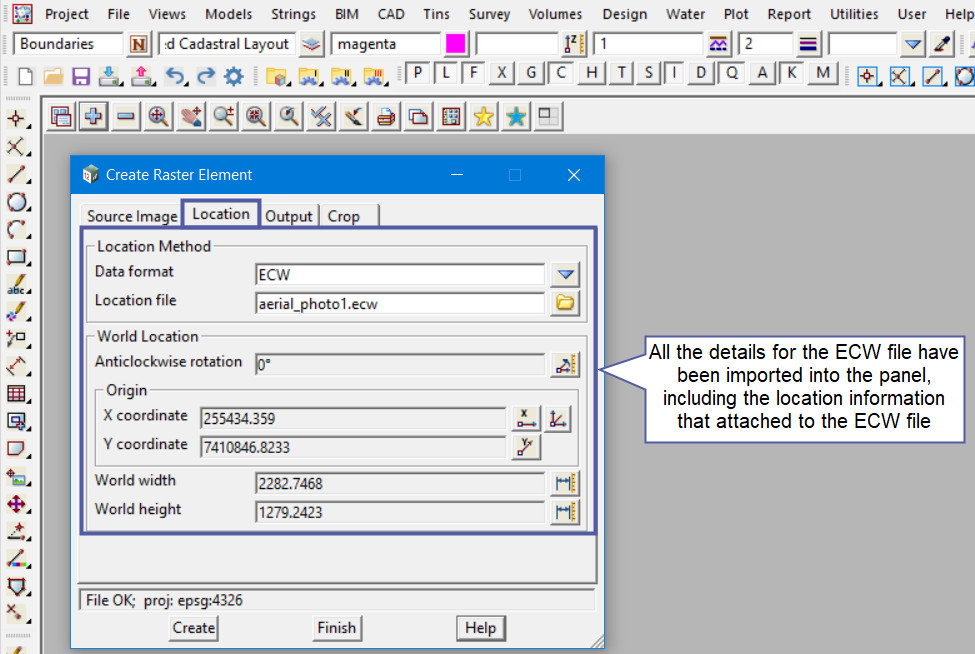Select the raster image tool in left toolbar

16,477
